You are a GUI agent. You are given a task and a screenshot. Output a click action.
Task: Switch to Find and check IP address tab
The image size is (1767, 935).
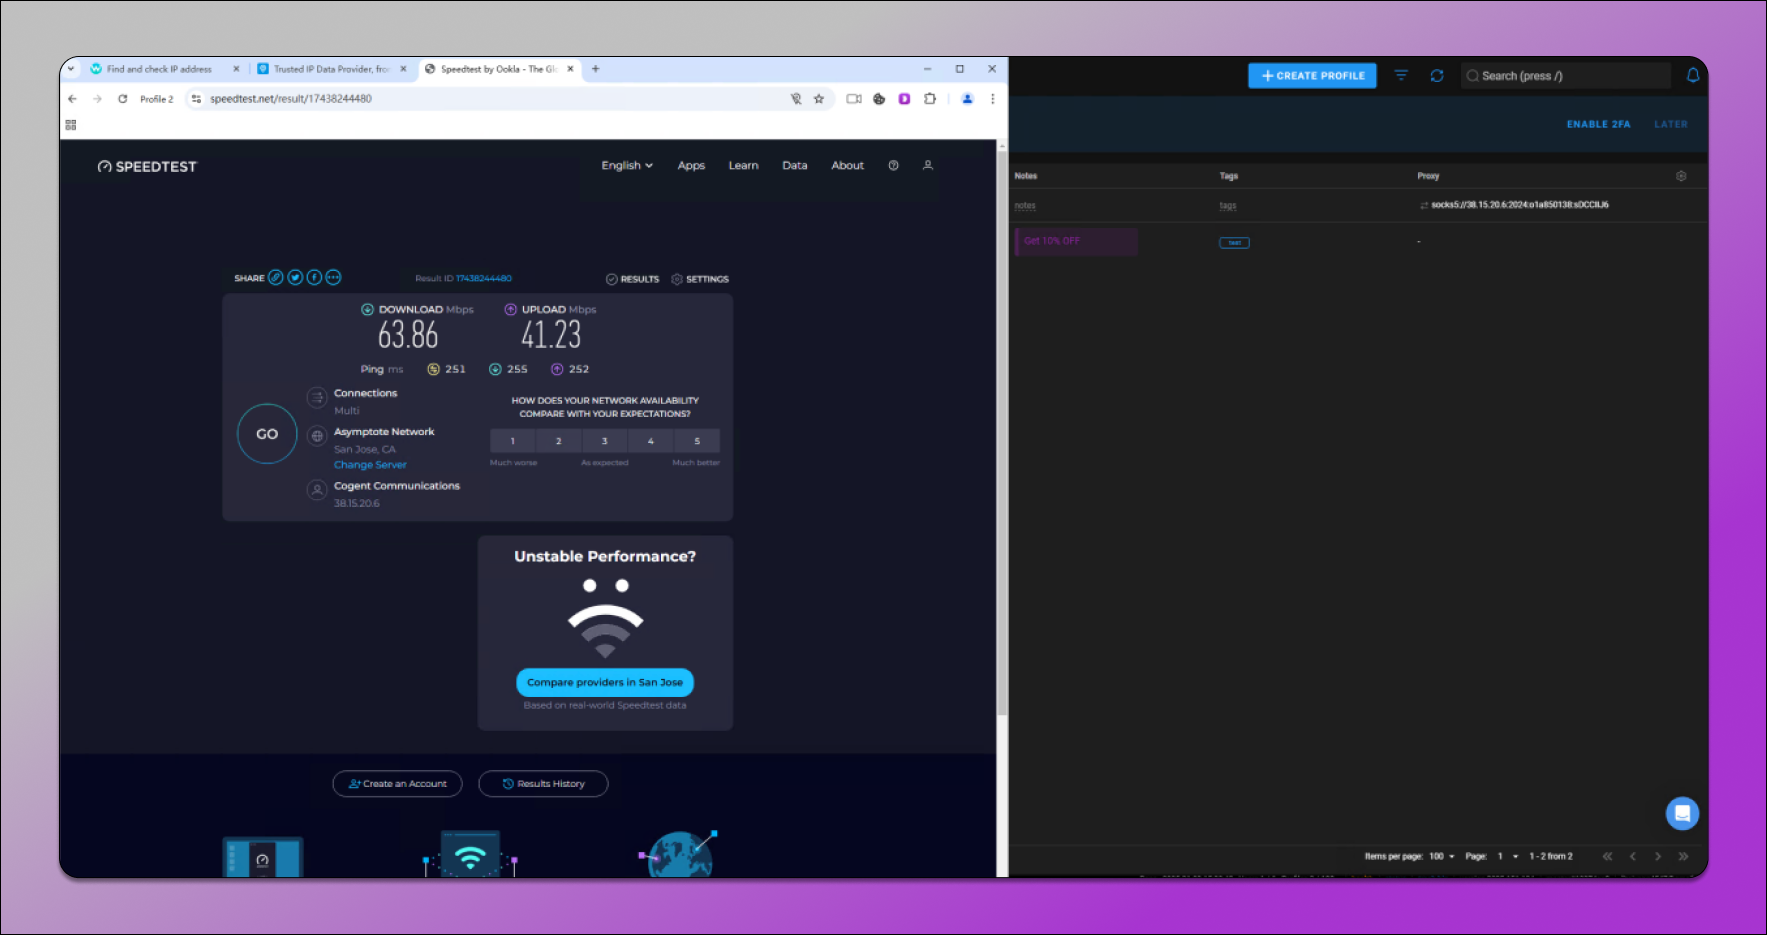click(160, 69)
